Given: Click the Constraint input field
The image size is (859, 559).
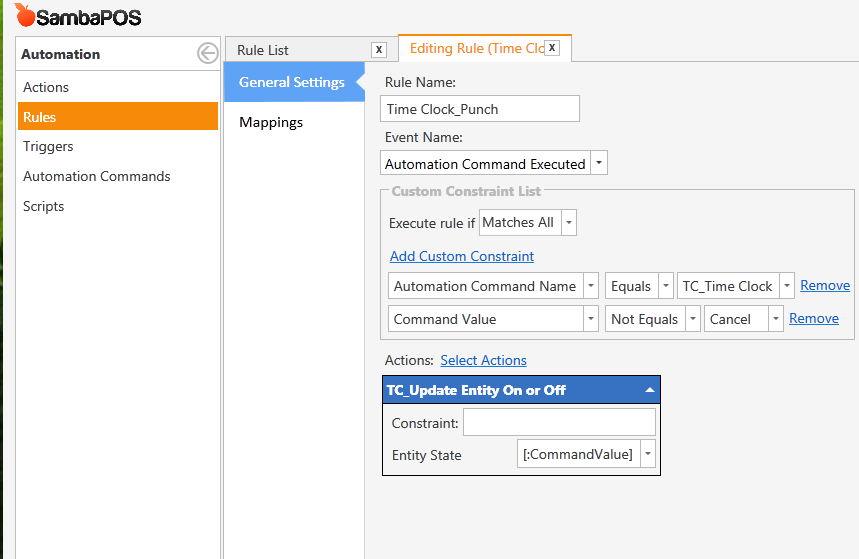Looking at the screenshot, I should (559, 422).
